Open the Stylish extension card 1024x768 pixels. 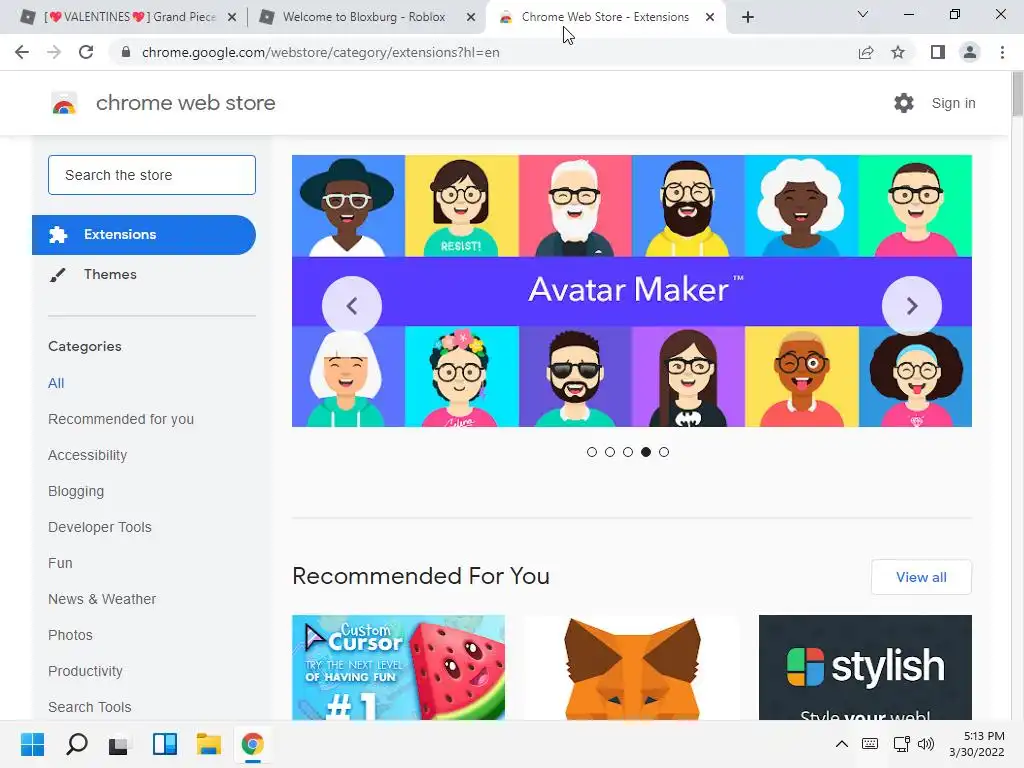pos(865,667)
